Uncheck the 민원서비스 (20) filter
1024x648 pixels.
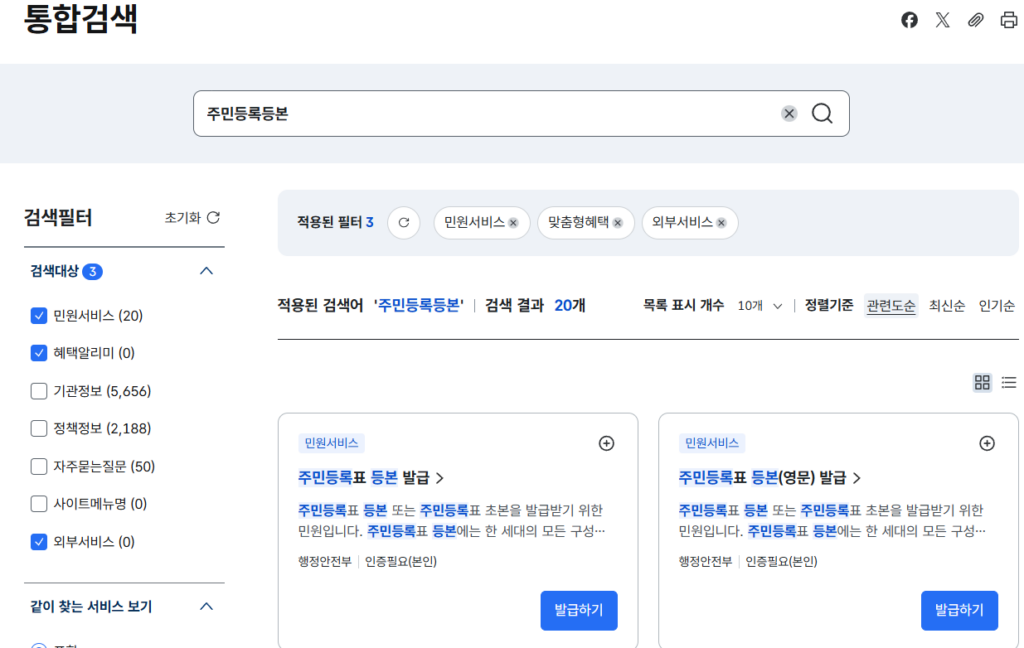pyautogui.click(x=40, y=316)
